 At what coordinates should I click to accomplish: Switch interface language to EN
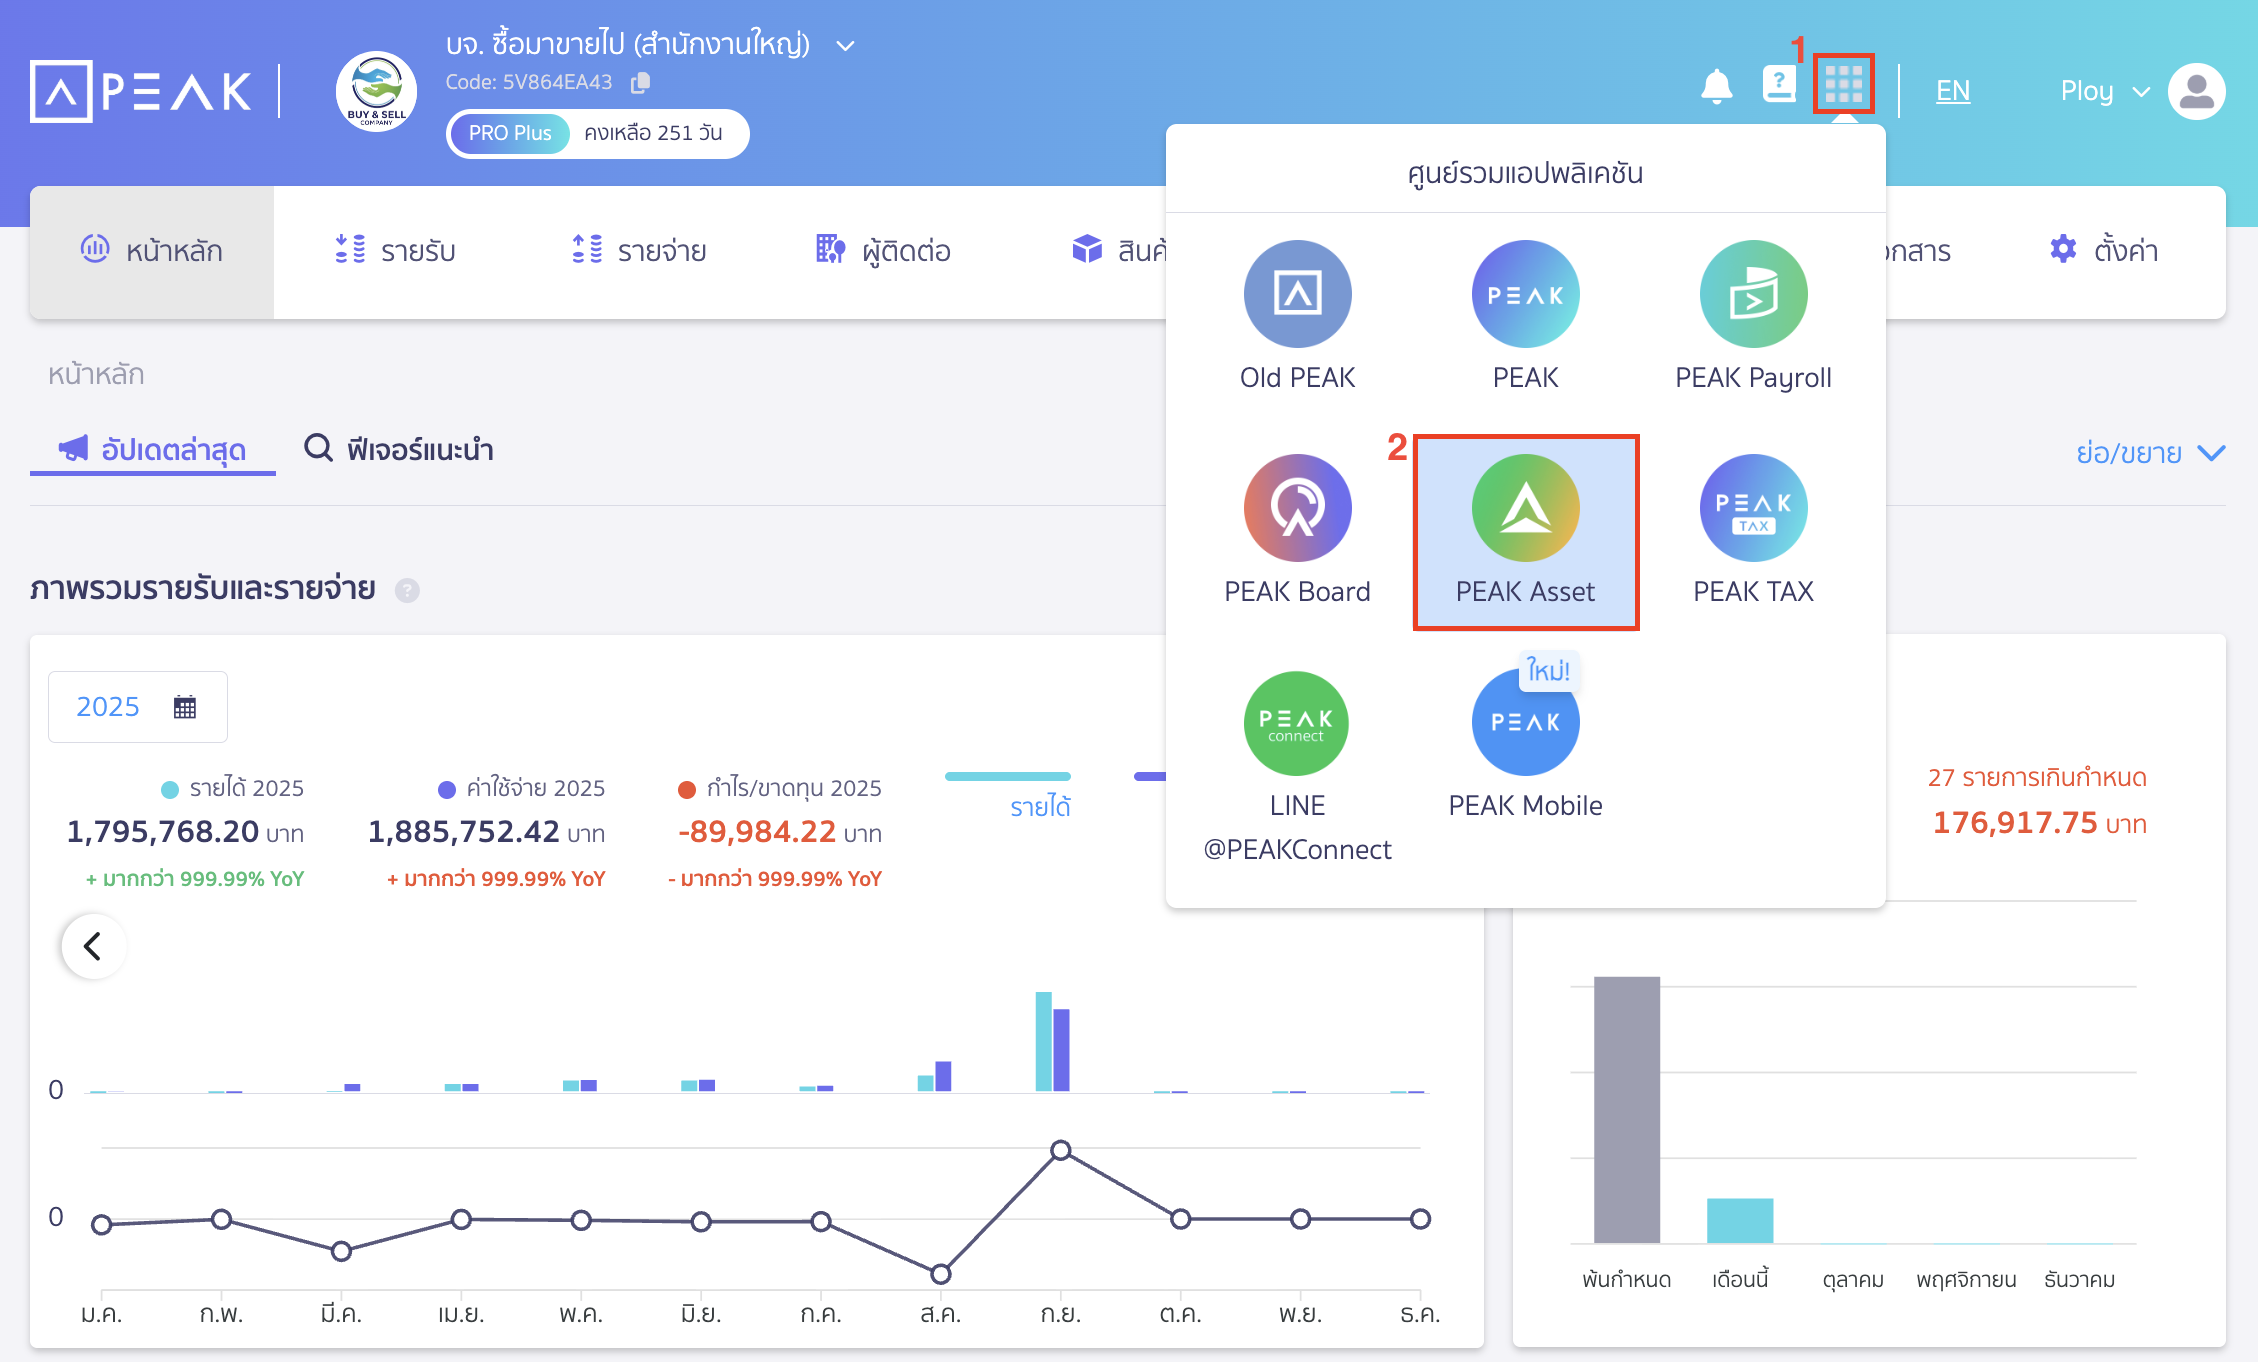click(1952, 90)
